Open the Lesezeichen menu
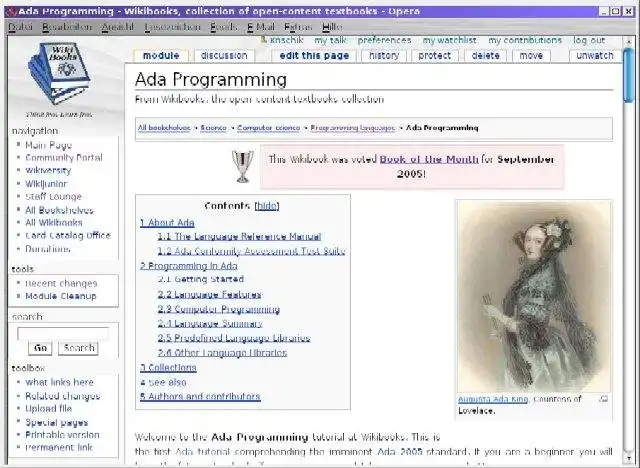The image size is (640, 468). click(x=172, y=27)
